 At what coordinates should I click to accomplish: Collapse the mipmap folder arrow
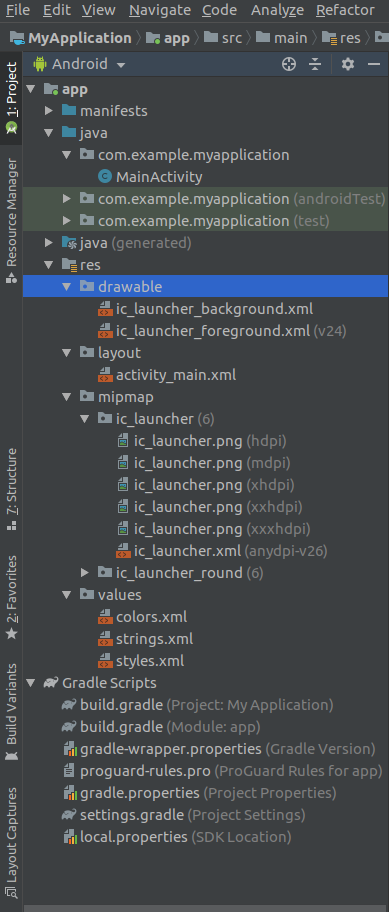[x=67, y=397]
